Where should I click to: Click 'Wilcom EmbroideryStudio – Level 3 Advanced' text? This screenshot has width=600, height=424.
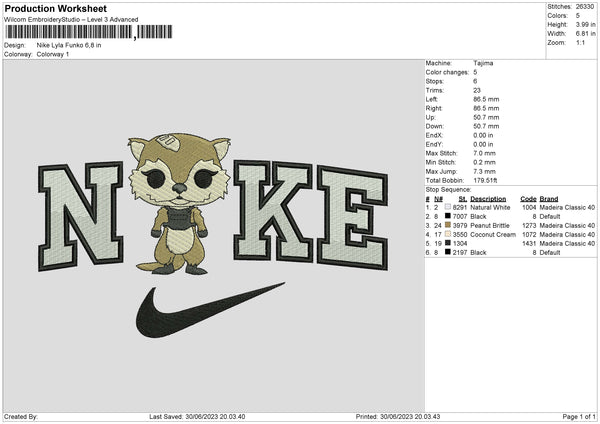tap(71, 20)
